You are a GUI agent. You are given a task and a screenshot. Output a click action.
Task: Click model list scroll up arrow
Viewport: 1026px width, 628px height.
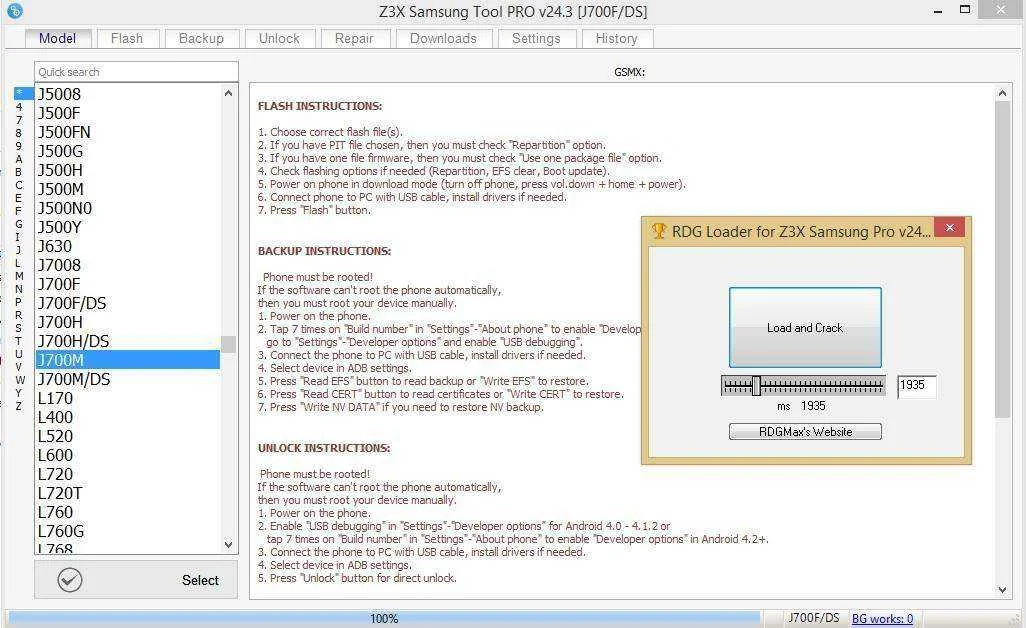point(228,93)
